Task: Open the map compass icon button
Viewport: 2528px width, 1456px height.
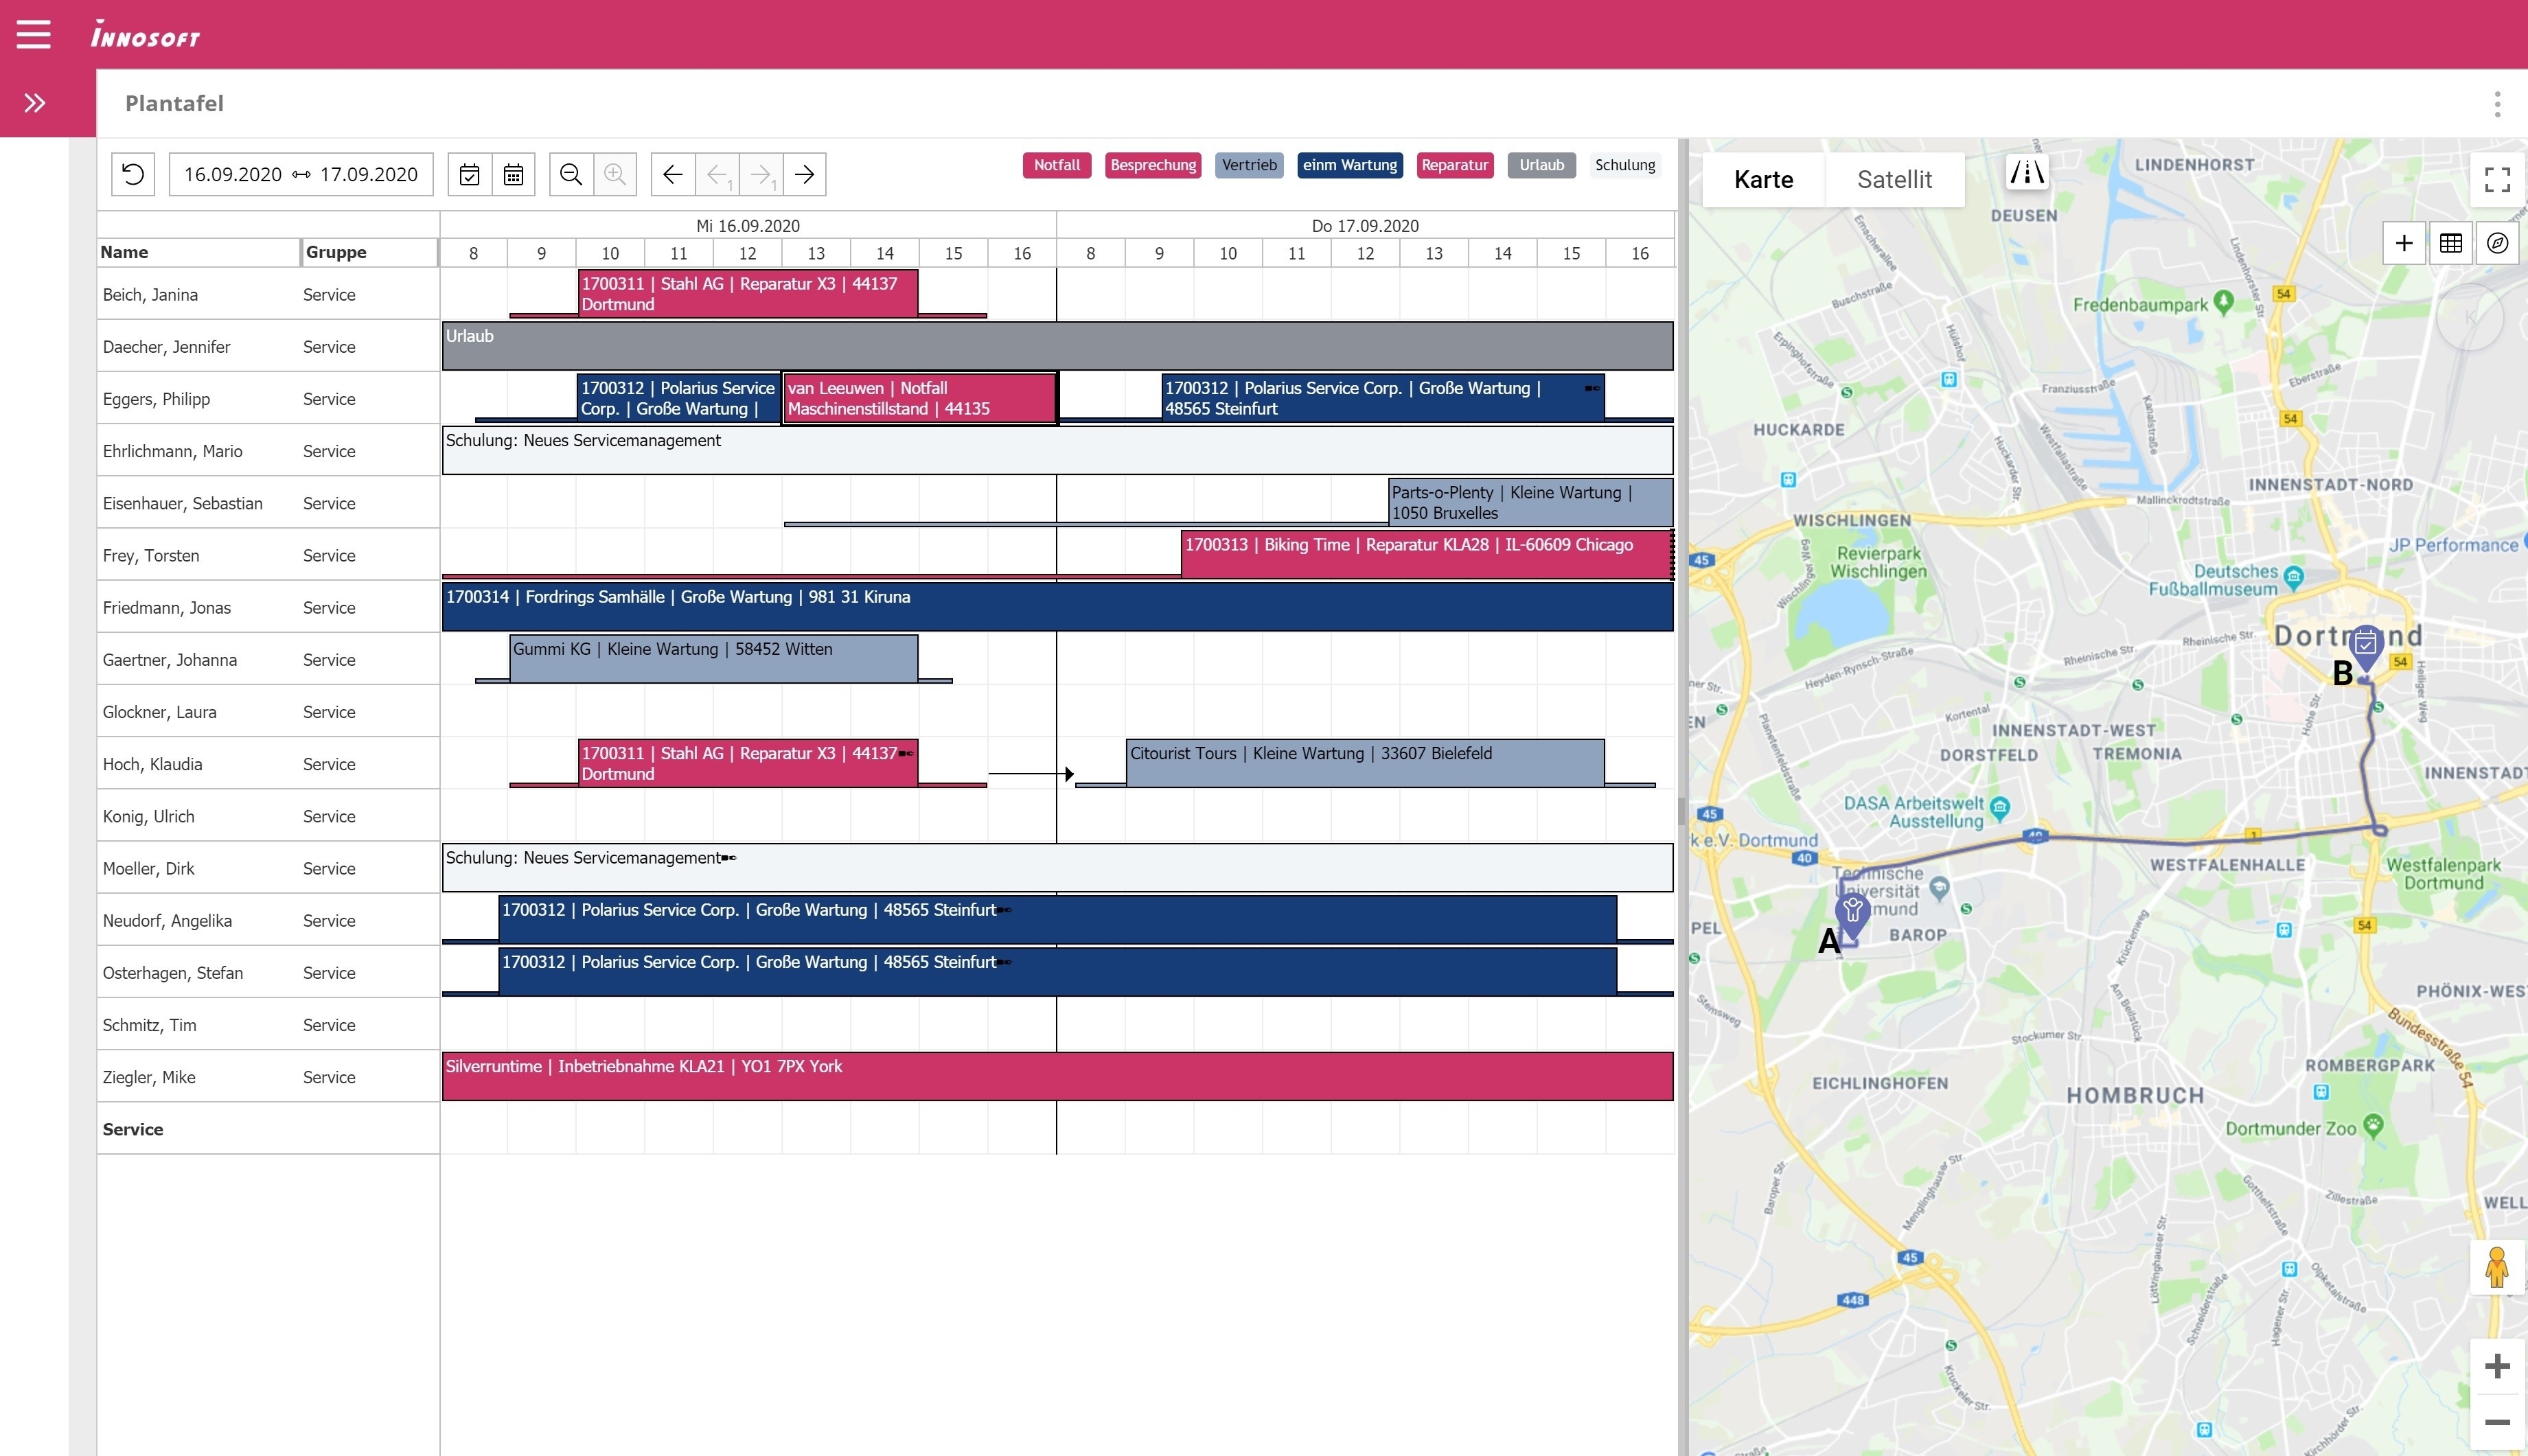Action: tap(2497, 243)
